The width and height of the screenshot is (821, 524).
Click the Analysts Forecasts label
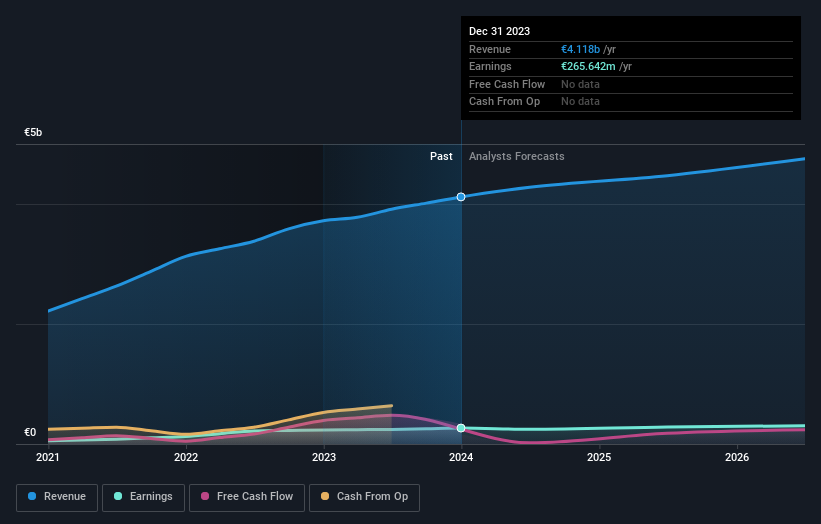pyautogui.click(x=517, y=157)
